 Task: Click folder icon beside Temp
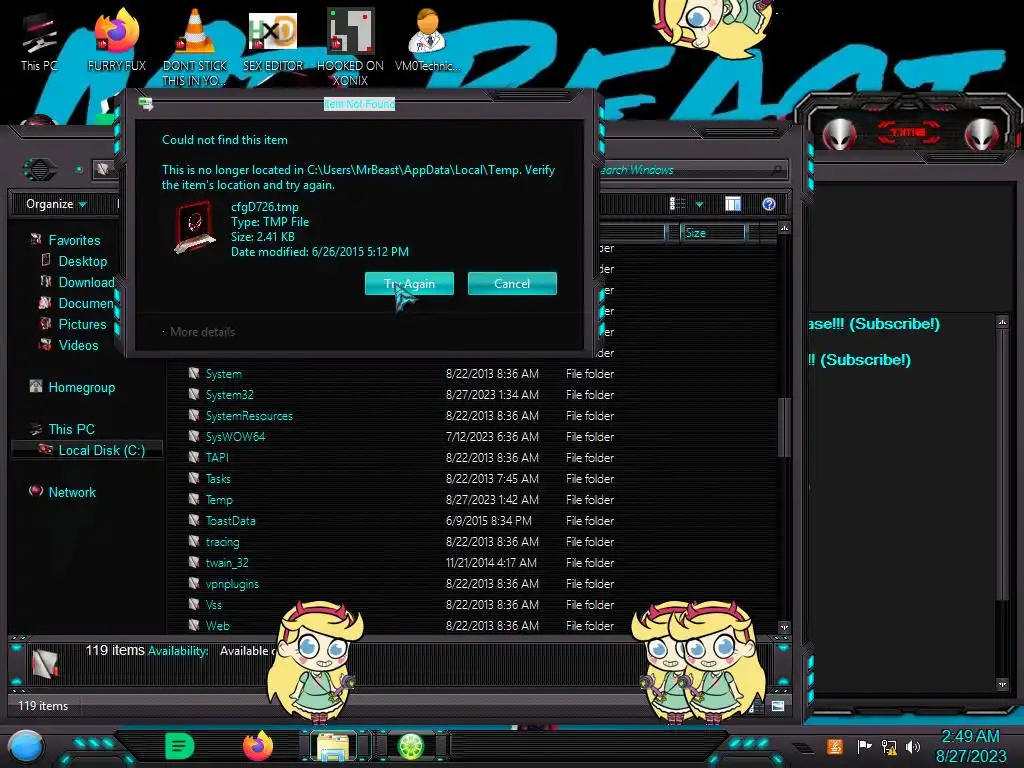click(193, 499)
